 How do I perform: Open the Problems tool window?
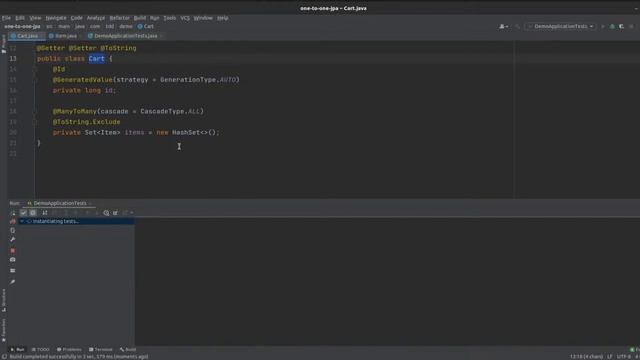[x=69, y=350]
